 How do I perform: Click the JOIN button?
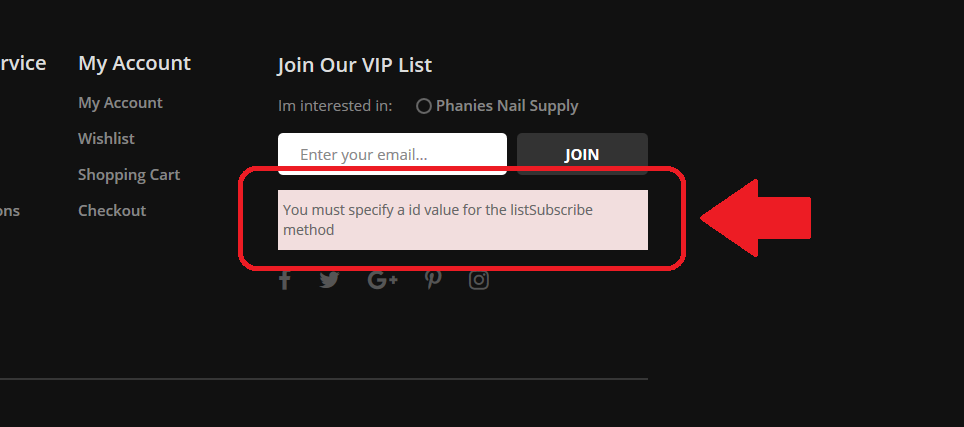582,154
